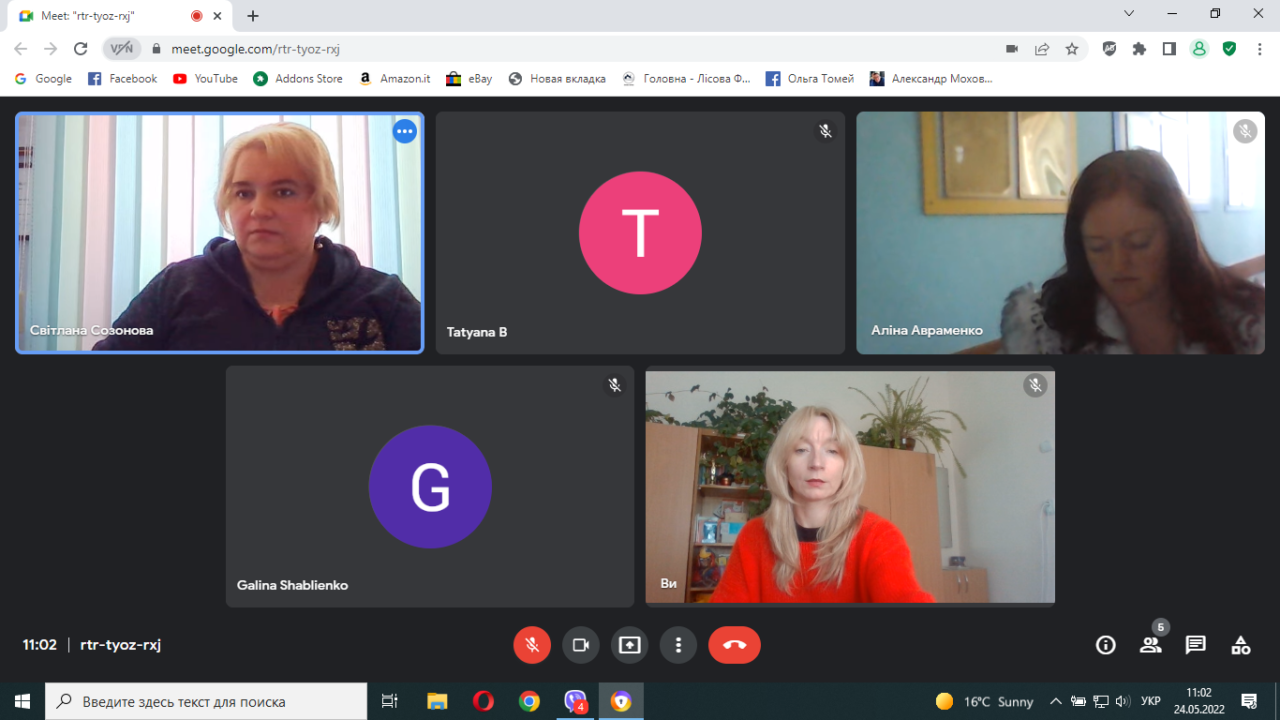Screen dimensions: 1280x720
Task: Click meeting code rtr-tyoz-rxj text
Action: click(x=120, y=645)
